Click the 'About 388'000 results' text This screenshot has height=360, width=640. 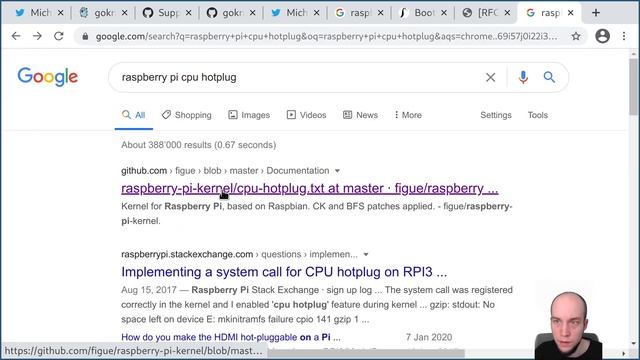pyautogui.click(x=198, y=145)
